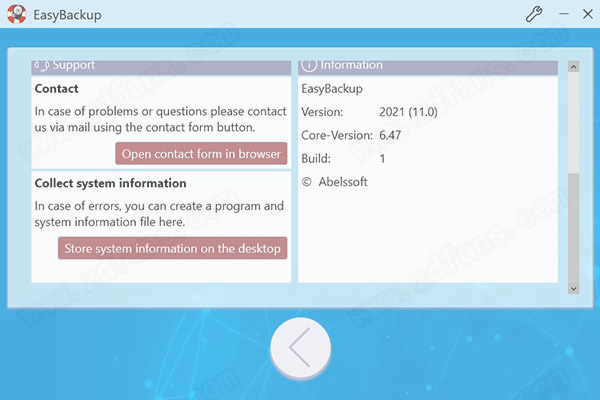Click the 'Build:' label

click(316, 158)
